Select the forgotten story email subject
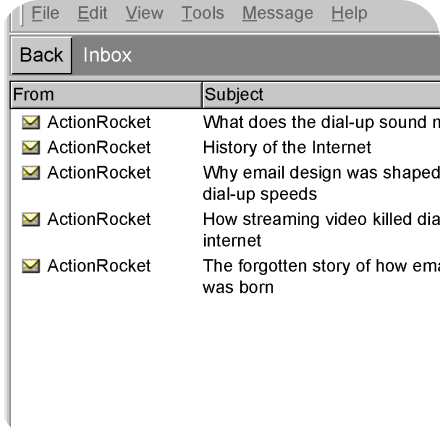Screen dimensions: 440x440 (321, 276)
